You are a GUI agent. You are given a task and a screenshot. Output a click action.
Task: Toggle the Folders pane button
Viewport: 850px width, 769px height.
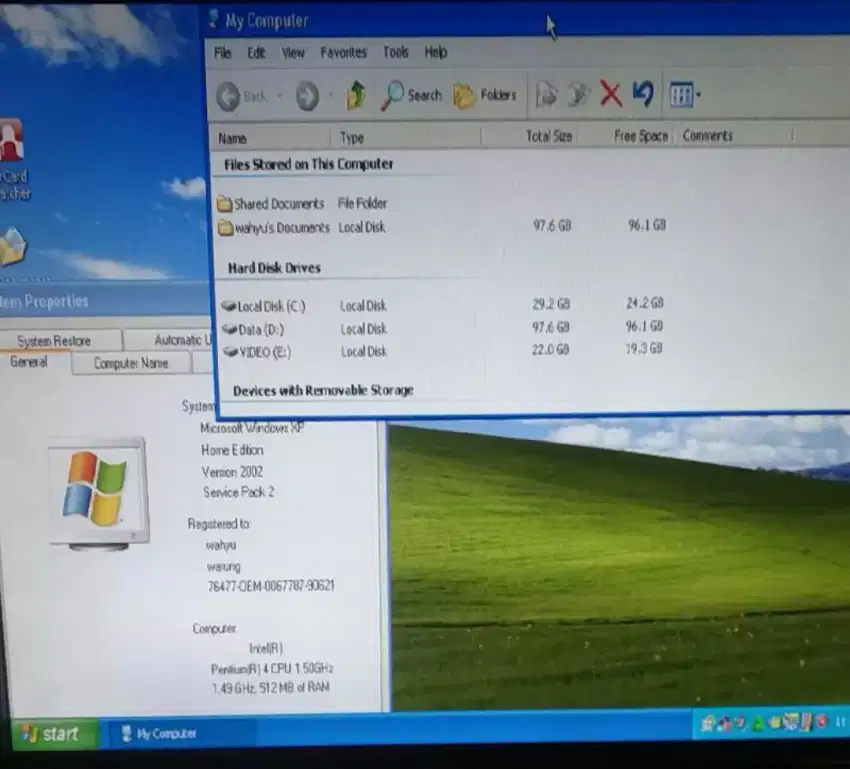[485, 95]
